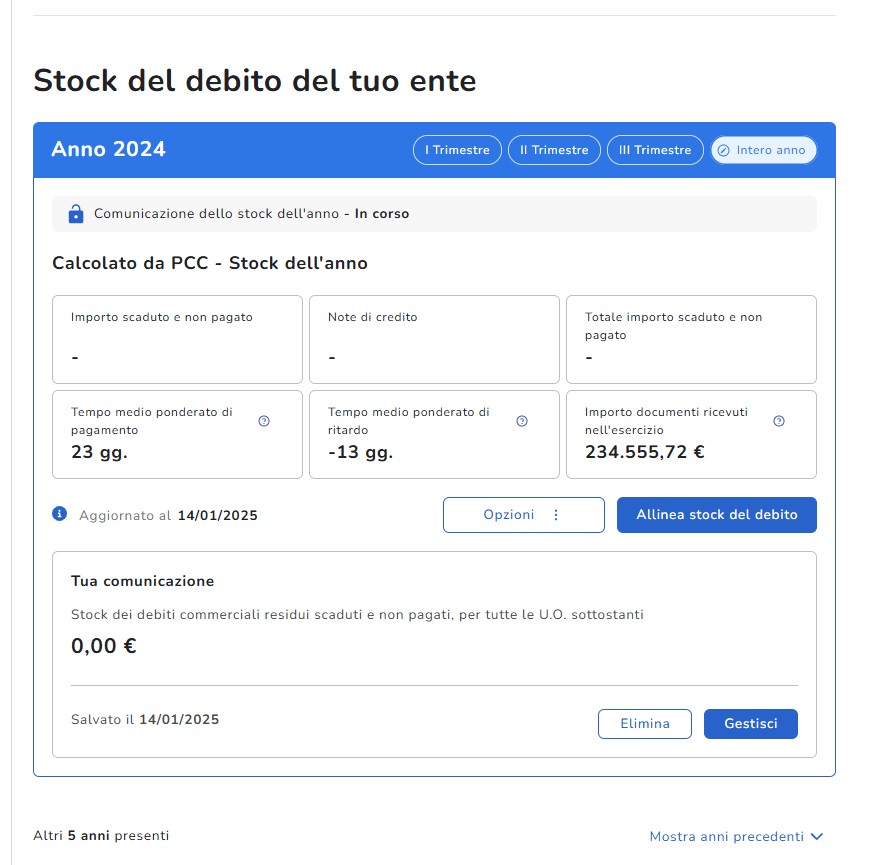Viewport: 884px width, 865px height.
Task: Click help icon for Importo documenti ricevuti nell'esercizio
Action: tap(779, 421)
